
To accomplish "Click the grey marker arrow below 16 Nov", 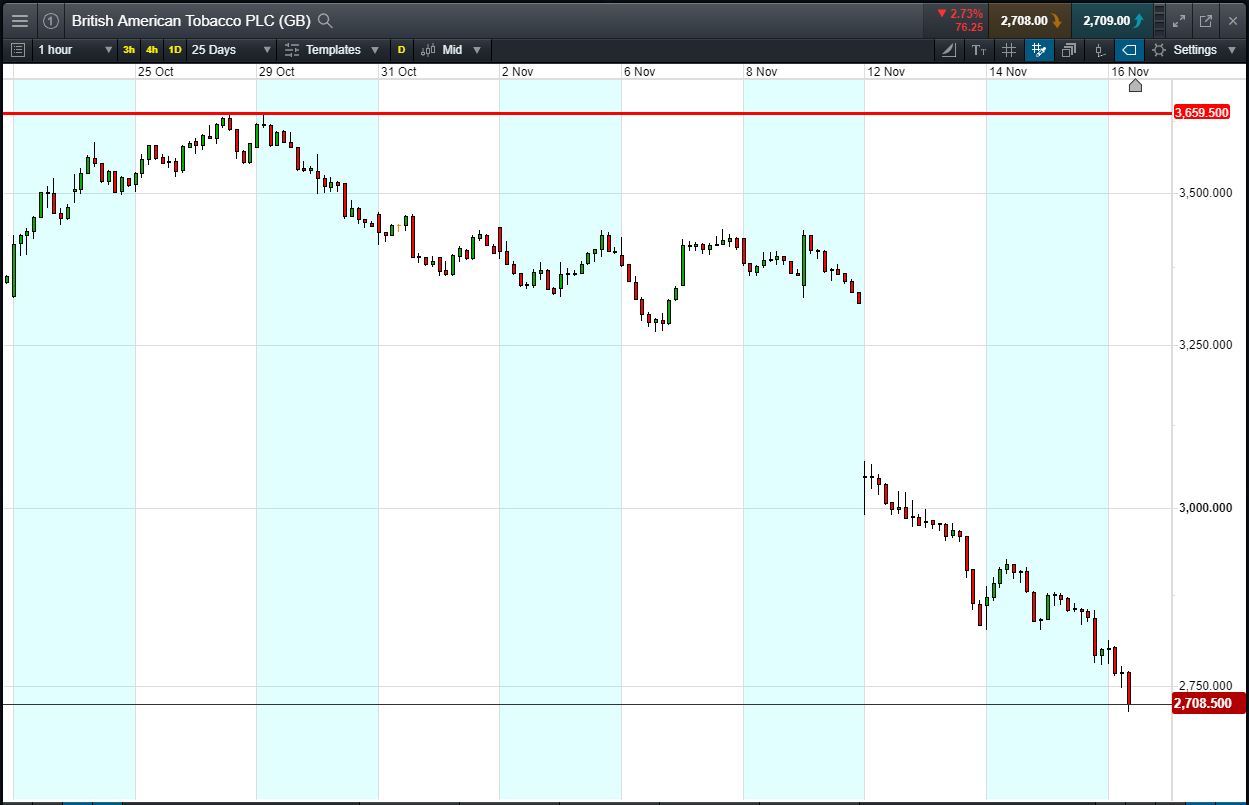I will point(1135,86).
